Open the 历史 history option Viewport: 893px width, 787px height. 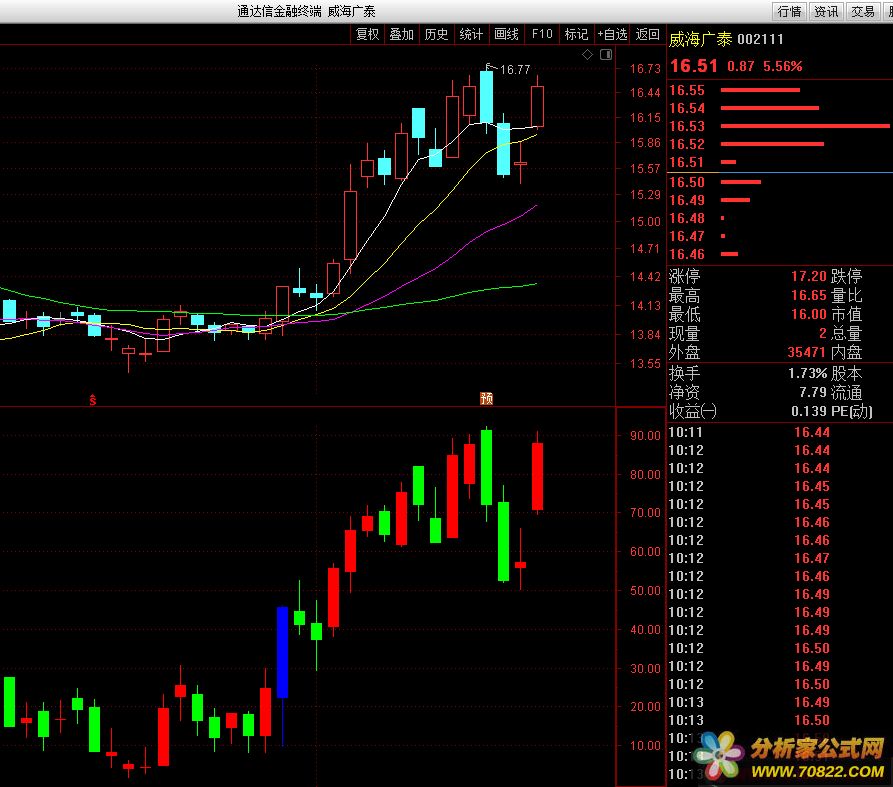tap(436, 34)
